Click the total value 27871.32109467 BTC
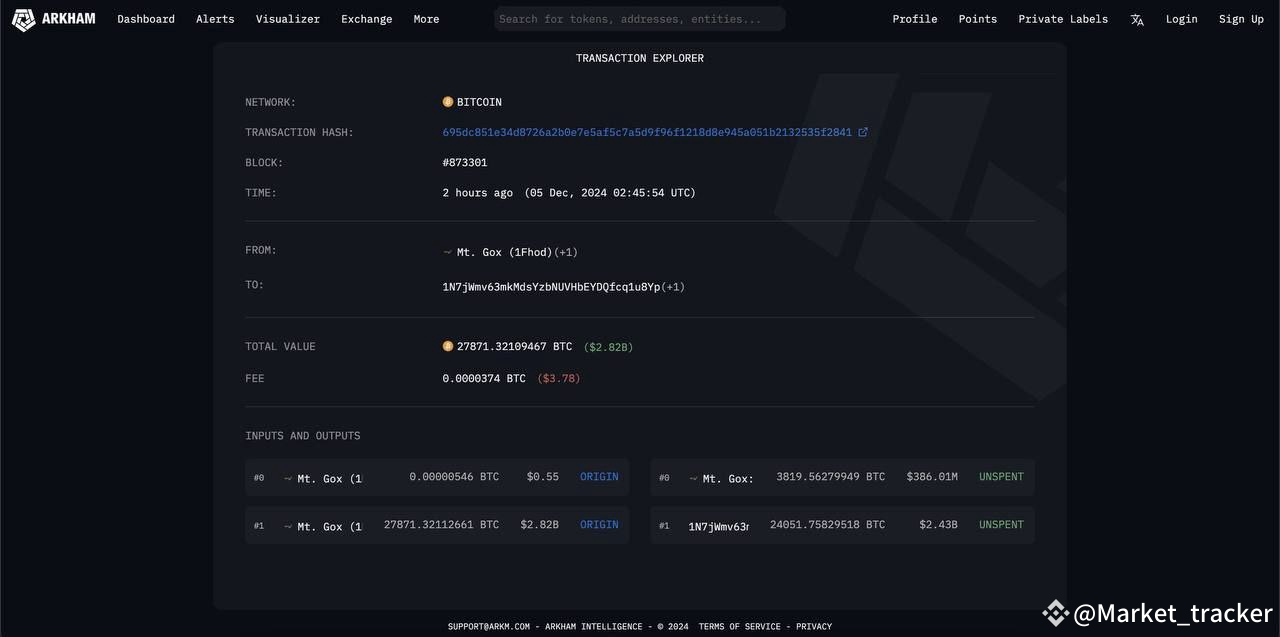The image size is (1280, 637). pyautogui.click(x=514, y=347)
